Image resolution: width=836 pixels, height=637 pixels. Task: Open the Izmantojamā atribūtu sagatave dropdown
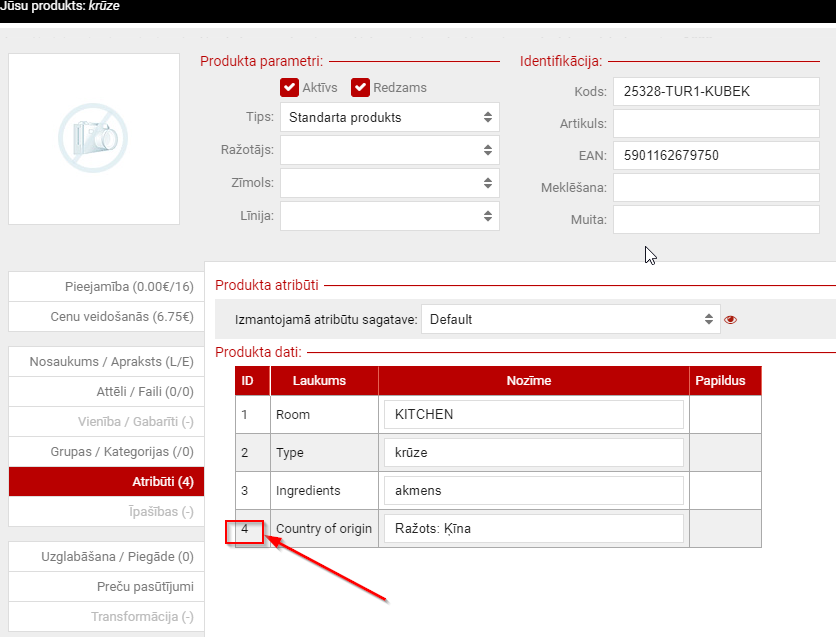pos(570,319)
